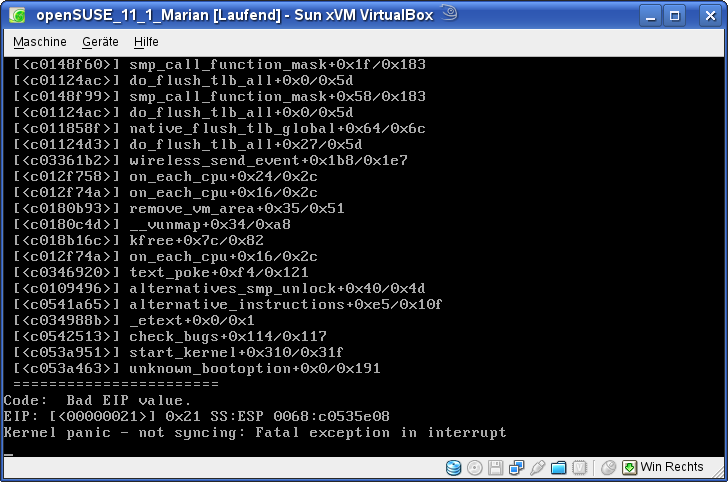
Task: Click the USB device status icon
Action: coord(538,467)
